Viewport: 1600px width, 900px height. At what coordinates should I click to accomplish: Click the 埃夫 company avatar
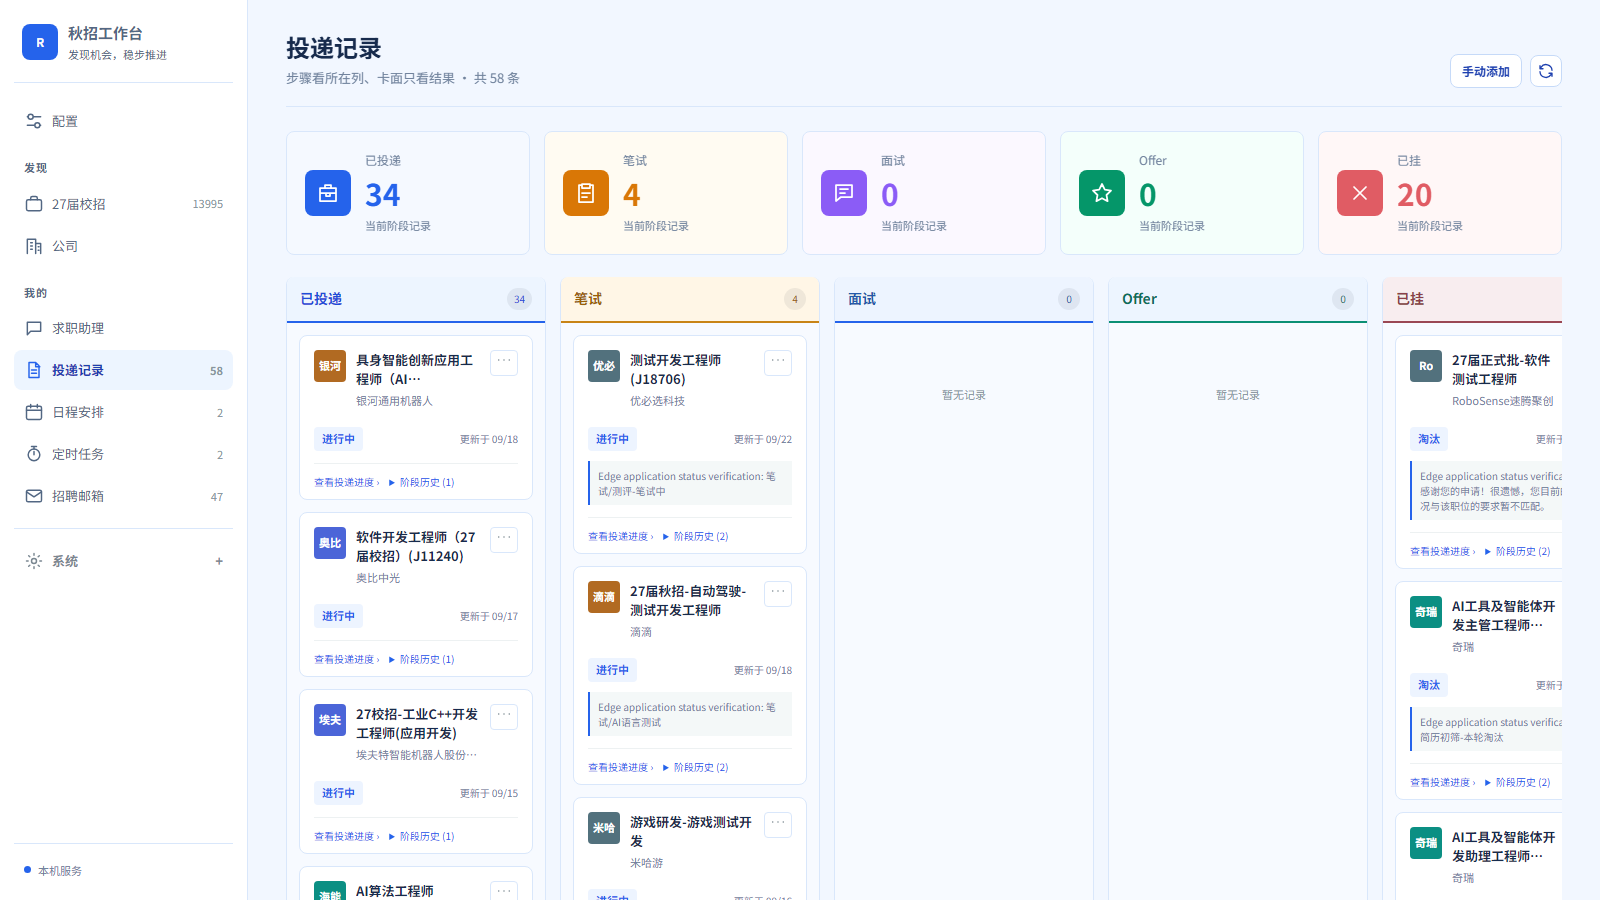click(x=330, y=720)
